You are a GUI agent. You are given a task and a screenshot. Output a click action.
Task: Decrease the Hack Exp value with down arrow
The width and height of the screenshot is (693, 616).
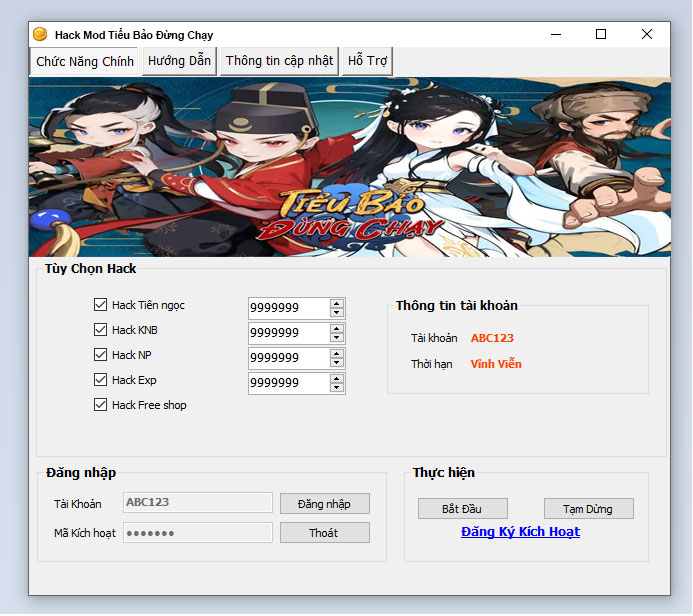[337, 388]
